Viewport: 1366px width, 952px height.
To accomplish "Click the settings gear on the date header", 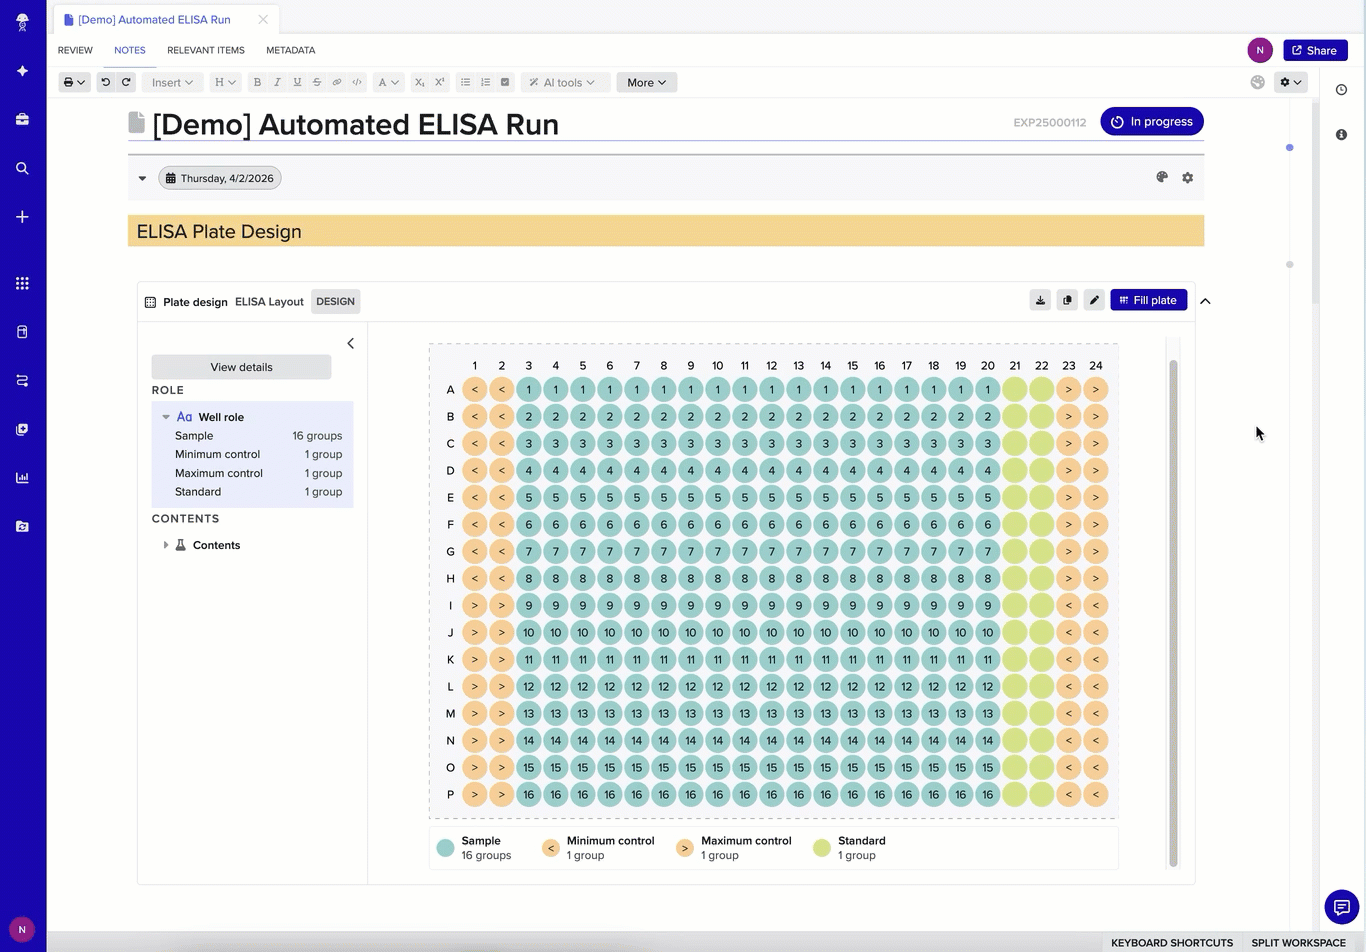I will [x=1187, y=177].
